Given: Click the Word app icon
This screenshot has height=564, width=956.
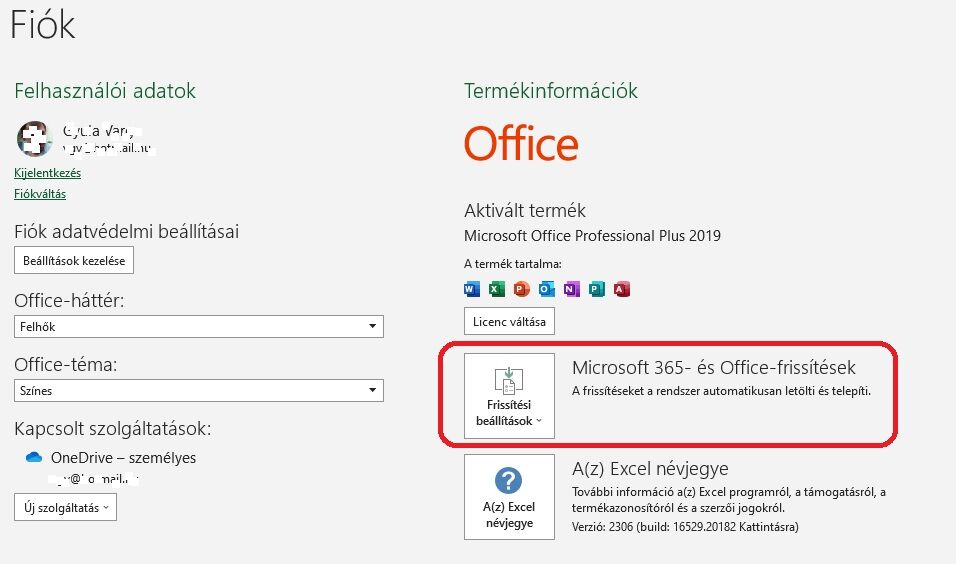Looking at the screenshot, I should pyautogui.click(x=472, y=289).
